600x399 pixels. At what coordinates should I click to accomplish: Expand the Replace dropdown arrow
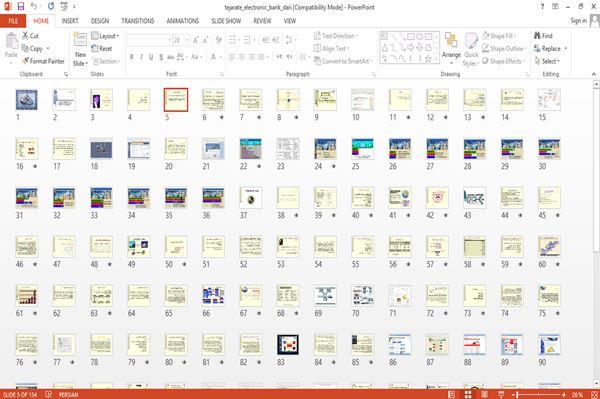pos(566,49)
